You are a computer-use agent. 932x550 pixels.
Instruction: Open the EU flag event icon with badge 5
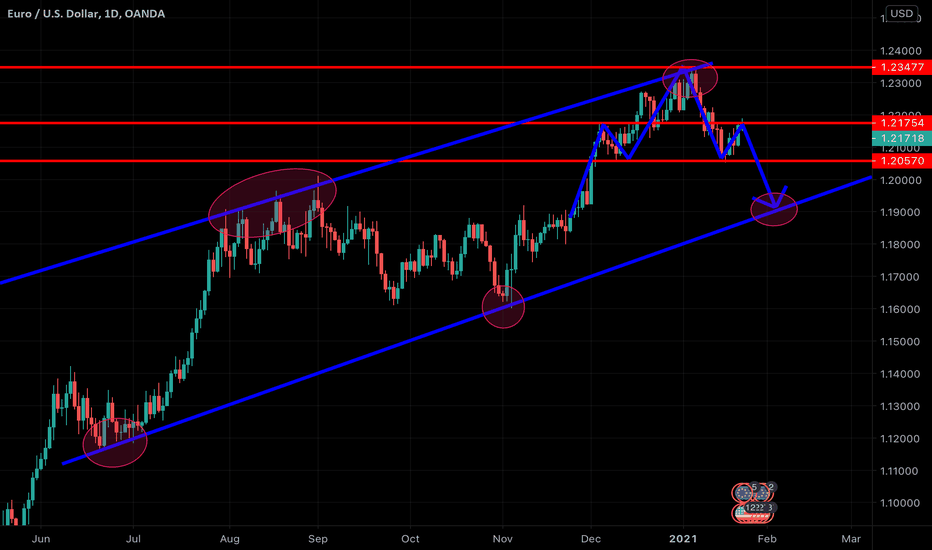[x=742, y=493]
